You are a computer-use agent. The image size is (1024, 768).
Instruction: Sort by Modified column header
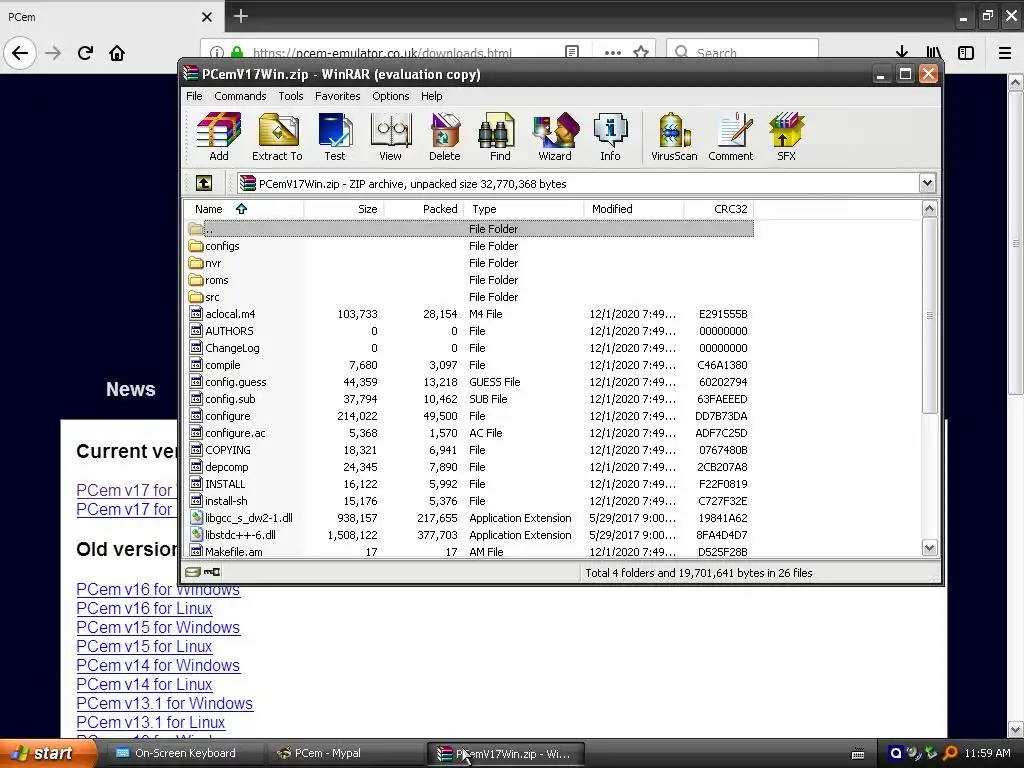click(x=633, y=209)
